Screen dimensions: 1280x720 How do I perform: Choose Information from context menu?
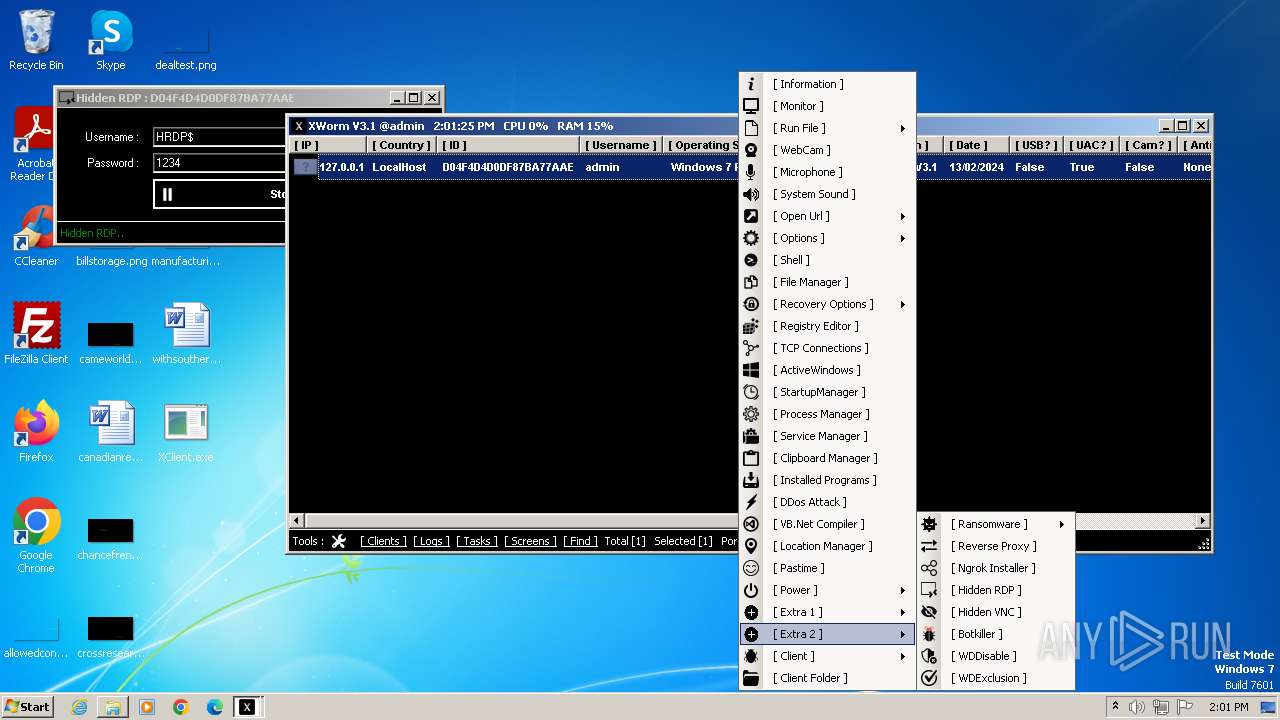[x=827, y=84]
